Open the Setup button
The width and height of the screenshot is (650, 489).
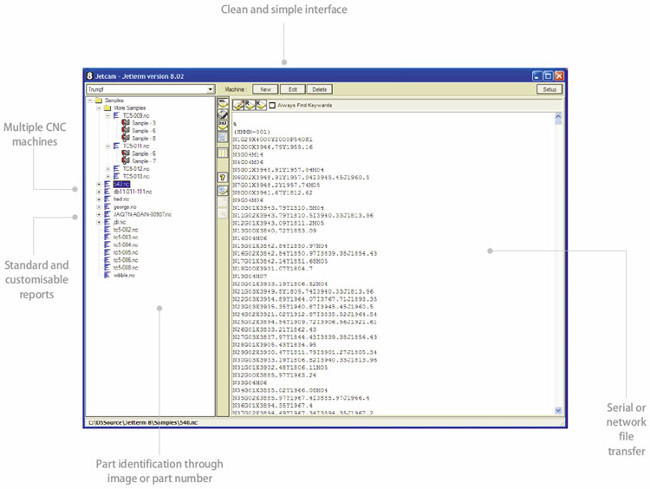(549, 89)
